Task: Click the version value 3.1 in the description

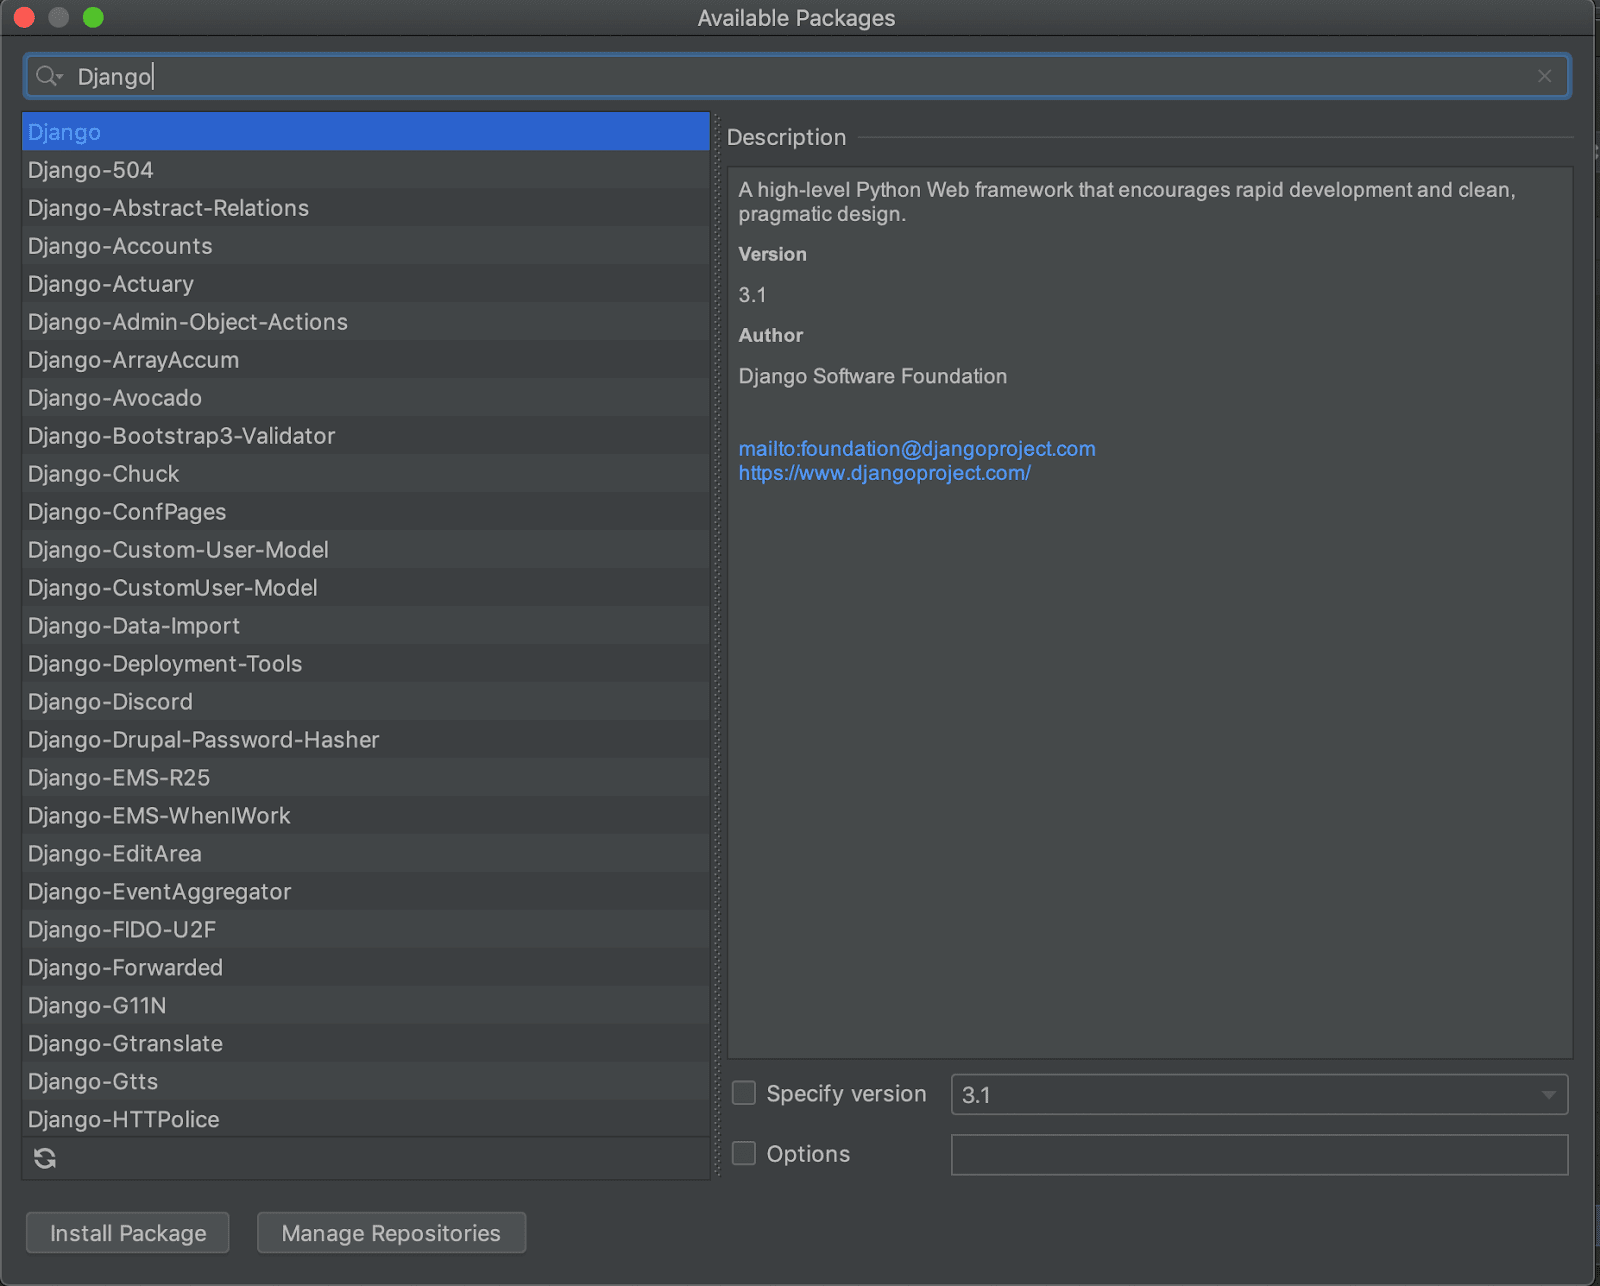Action: point(752,295)
